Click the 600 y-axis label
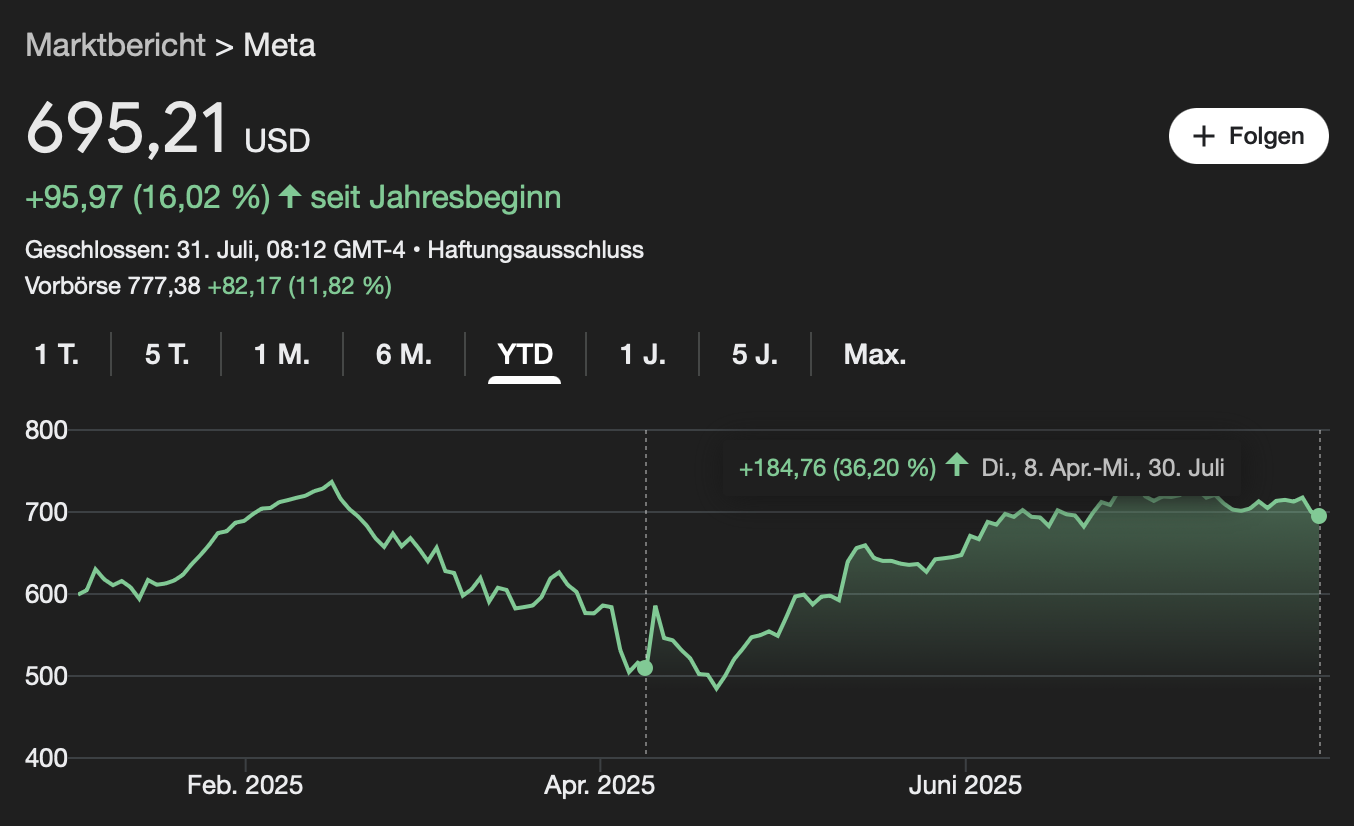Screen dimensions: 1354x826 [46, 595]
